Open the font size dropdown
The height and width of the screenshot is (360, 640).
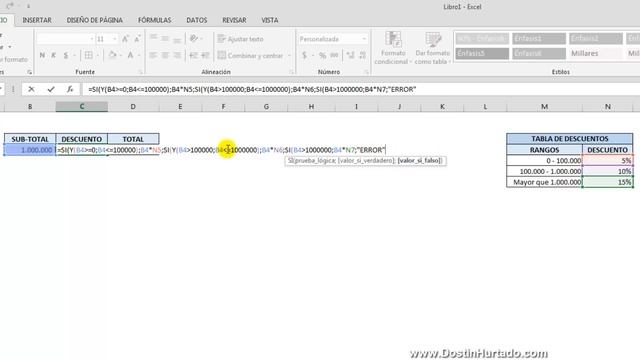(115, 39)
